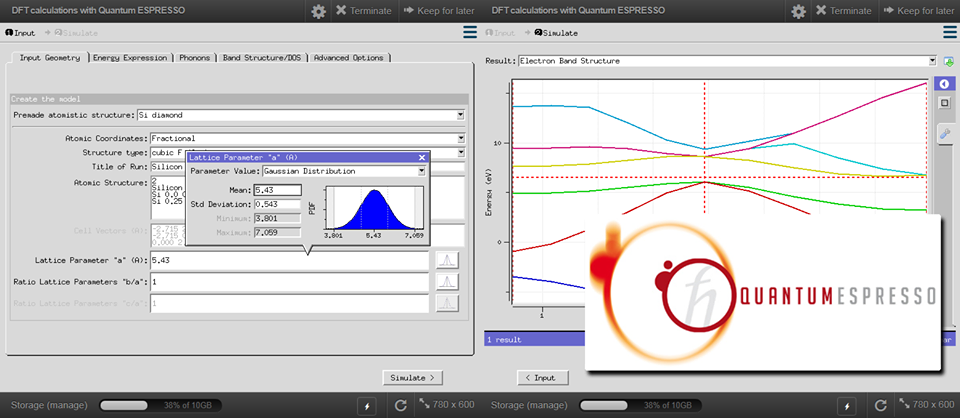Switch to the Input Geometry tab
The image size is (960, 418).
[x=50, y=58]
